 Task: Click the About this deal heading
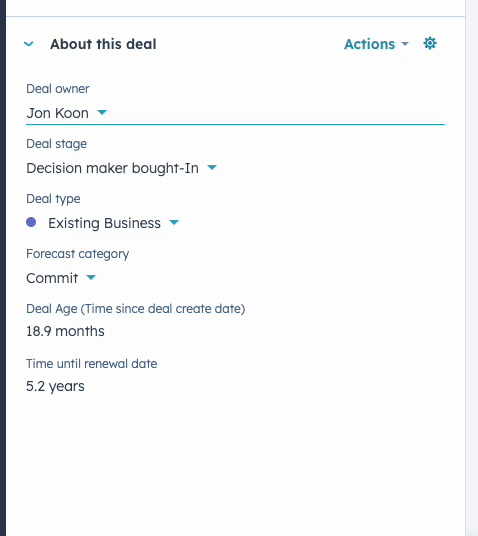pos(103,44)
